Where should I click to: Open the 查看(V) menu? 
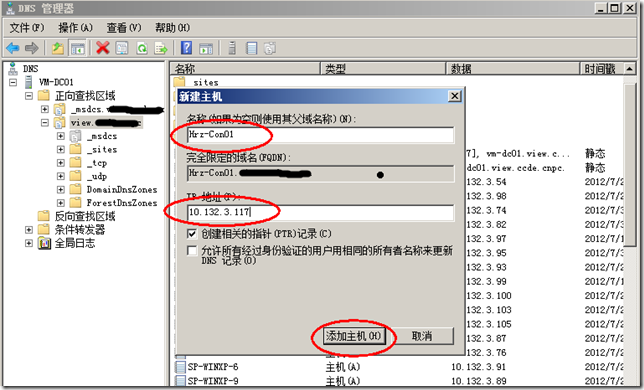click(124, 28)
